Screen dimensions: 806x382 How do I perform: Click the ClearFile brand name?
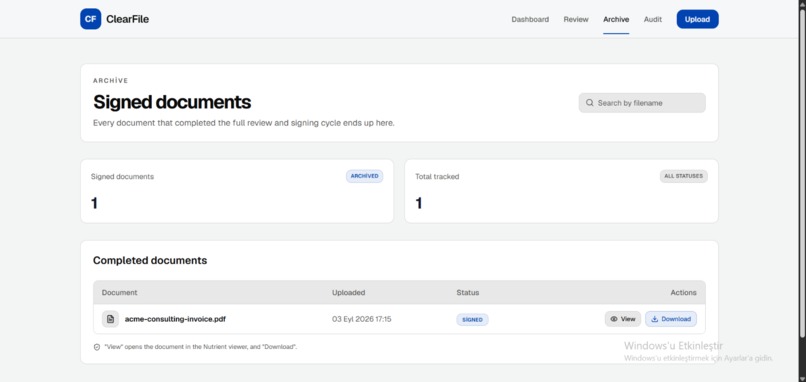click(x=127, y=20)
